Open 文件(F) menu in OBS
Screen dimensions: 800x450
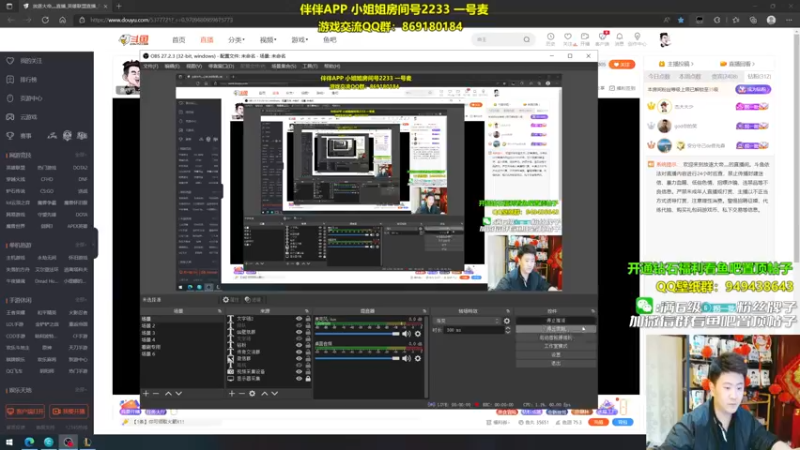(151, 66)
